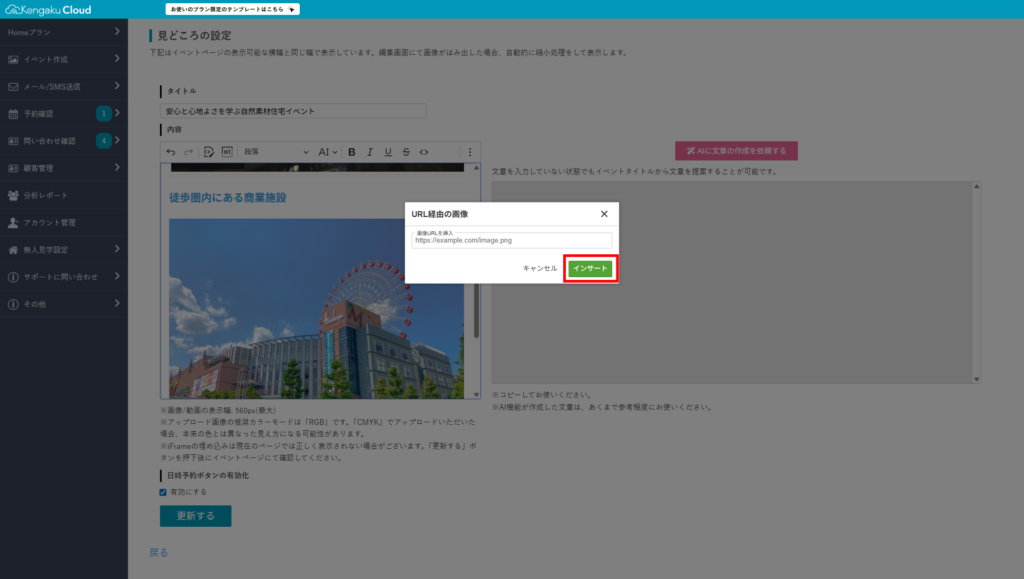1024x579 pixels.
Task: Open the three-dot more options menu
Action: coord(470,152)
